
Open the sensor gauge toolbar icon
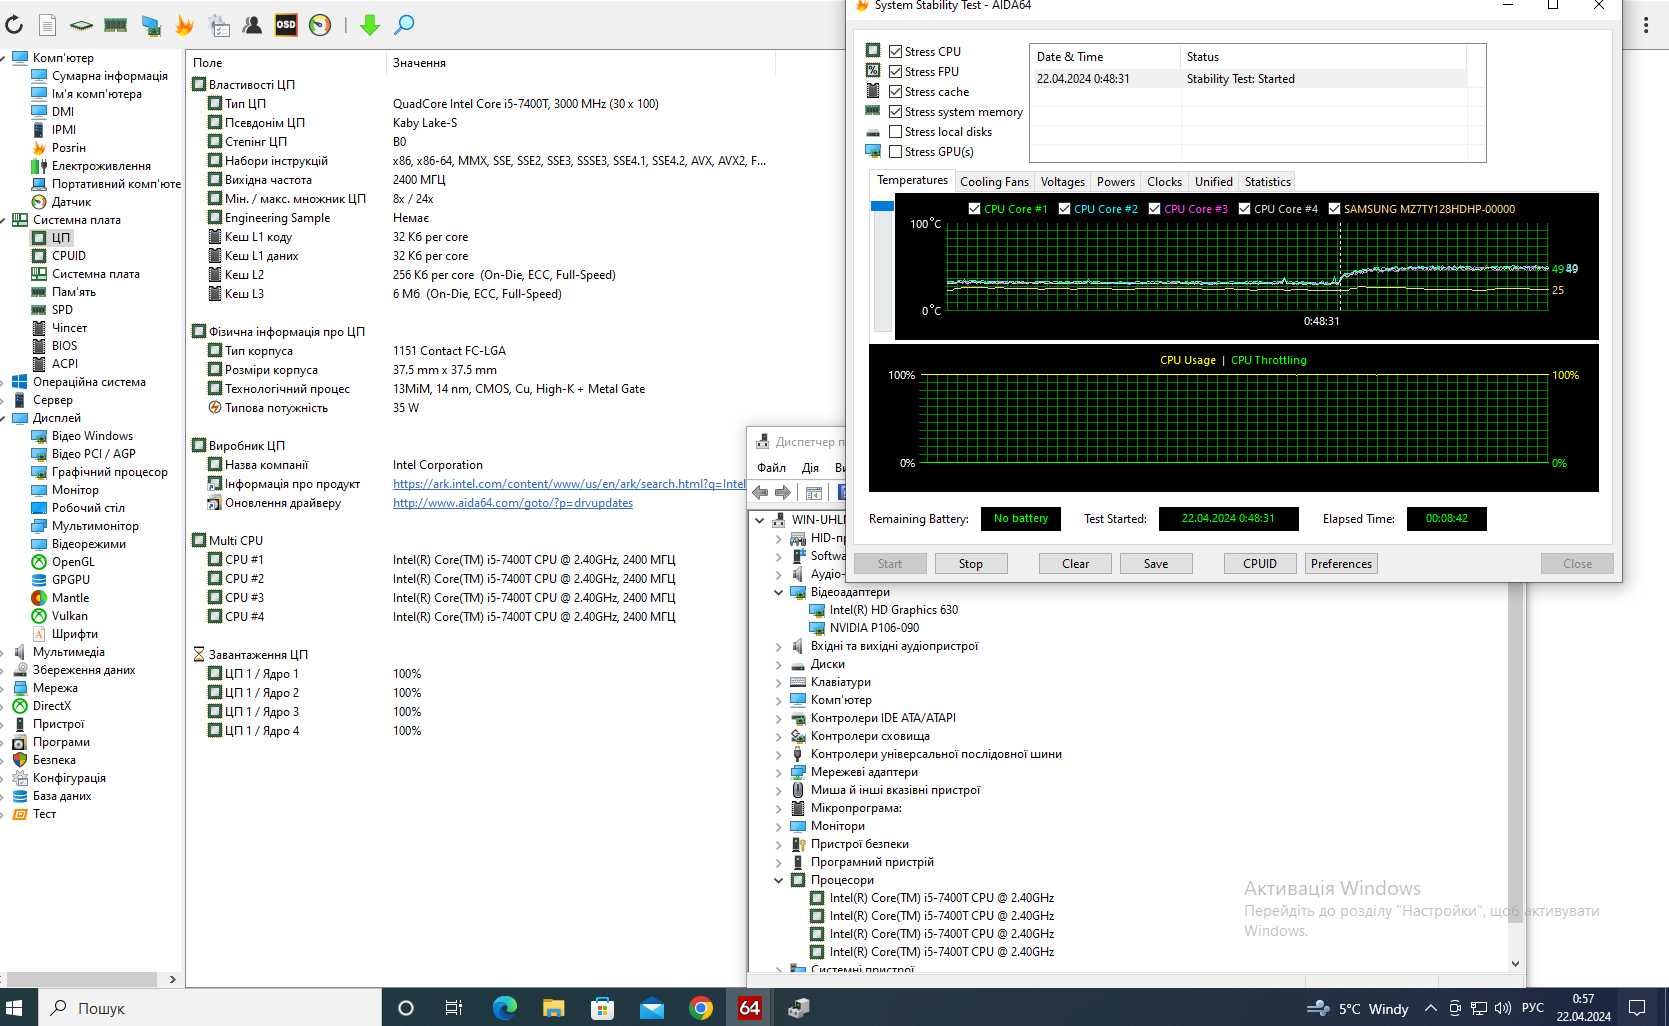[320, 25]
